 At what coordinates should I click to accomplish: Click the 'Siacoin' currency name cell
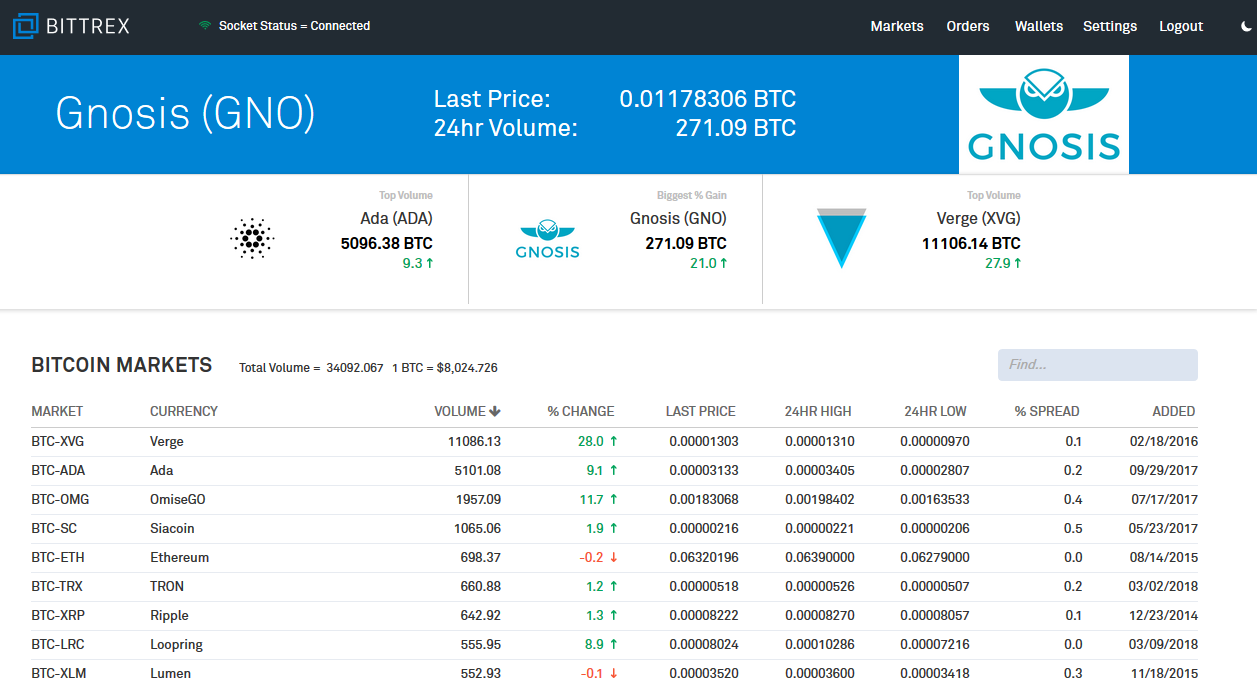coord(172,528)
